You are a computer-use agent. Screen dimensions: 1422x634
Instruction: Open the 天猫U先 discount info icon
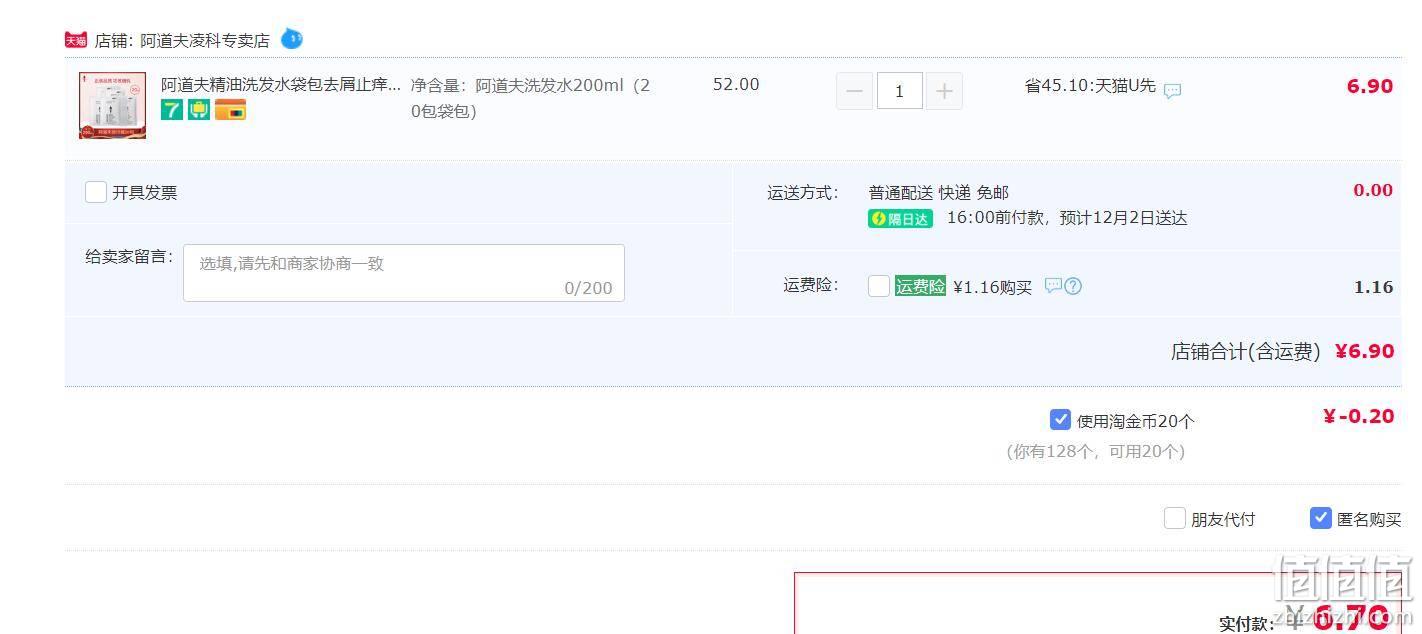[1172, 90]
